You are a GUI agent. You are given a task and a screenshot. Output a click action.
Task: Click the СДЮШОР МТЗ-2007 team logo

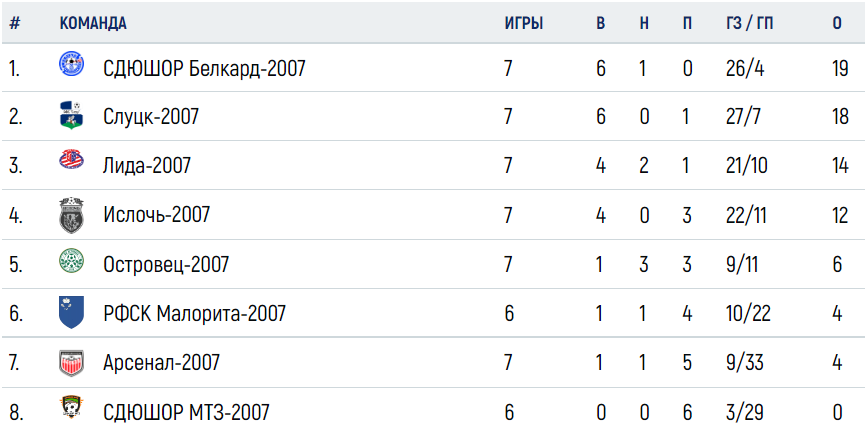point(71,407)
